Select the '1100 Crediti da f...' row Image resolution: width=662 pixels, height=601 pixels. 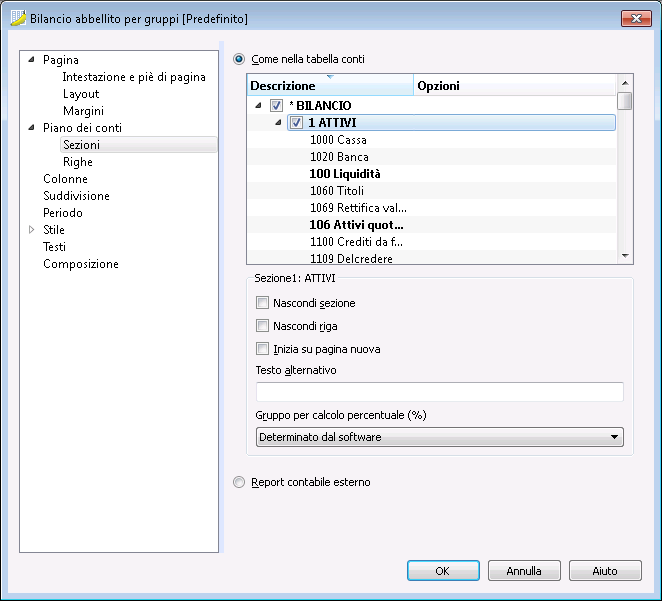point(431,241)
